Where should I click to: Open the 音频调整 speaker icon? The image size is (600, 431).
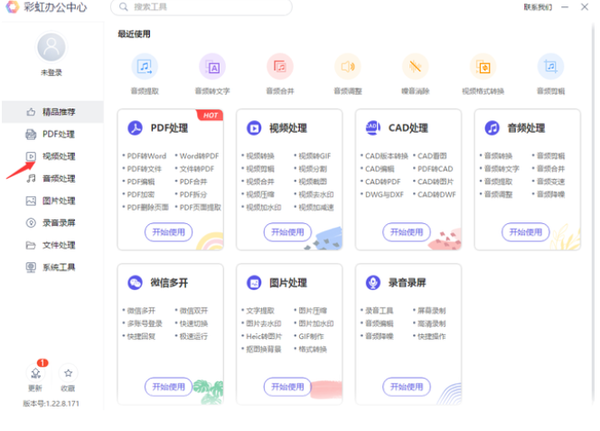[348, 67]
